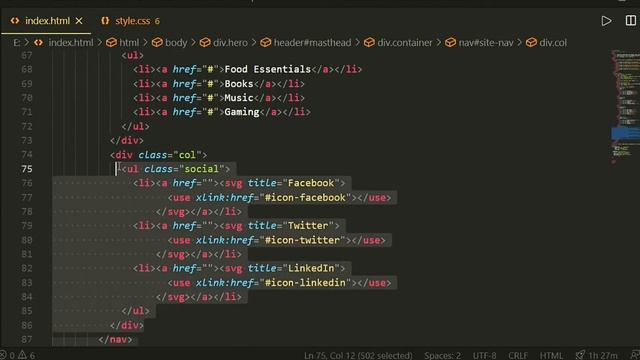Click the style.css braces icon
Image resolution: width=640 pixels, height=360 pixels.
pyautogui.click(x=105, y=21)
